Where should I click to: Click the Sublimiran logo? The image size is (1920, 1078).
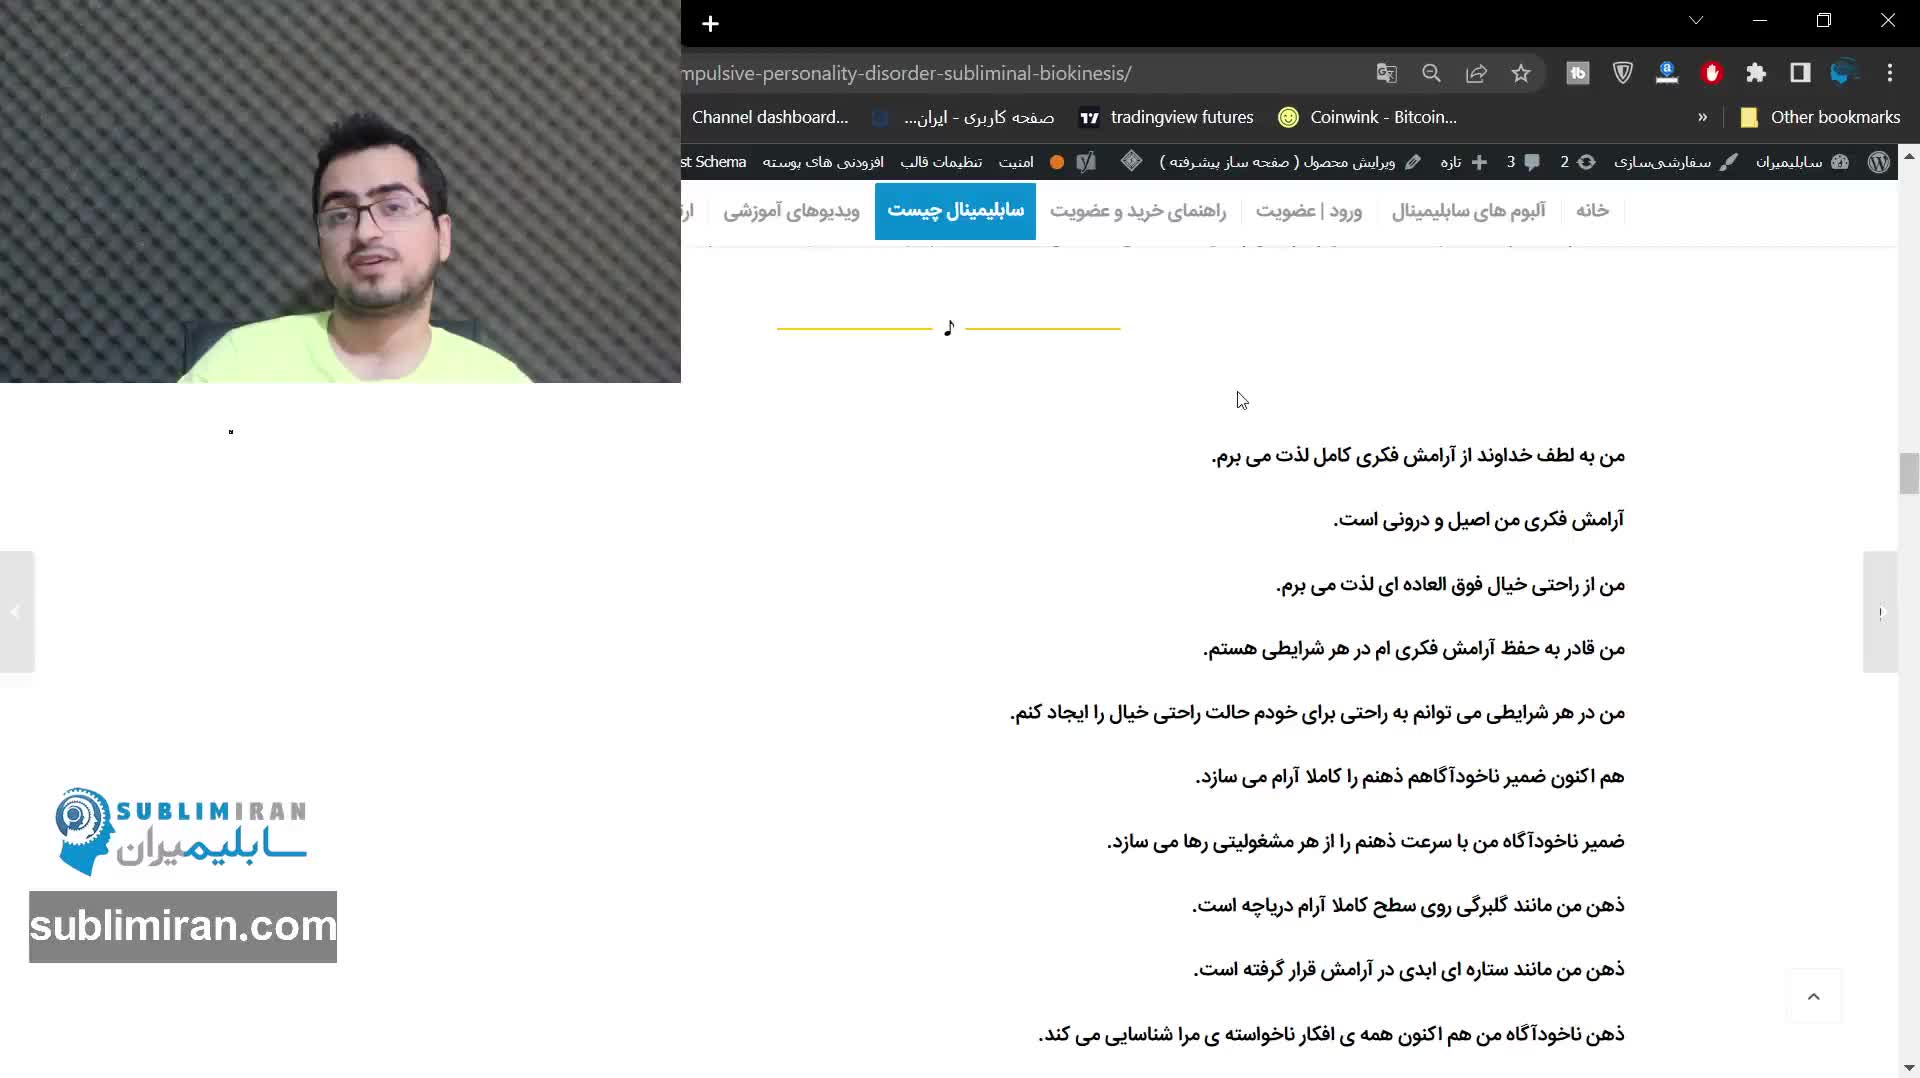pyautogui.click(x=181, y=832)
